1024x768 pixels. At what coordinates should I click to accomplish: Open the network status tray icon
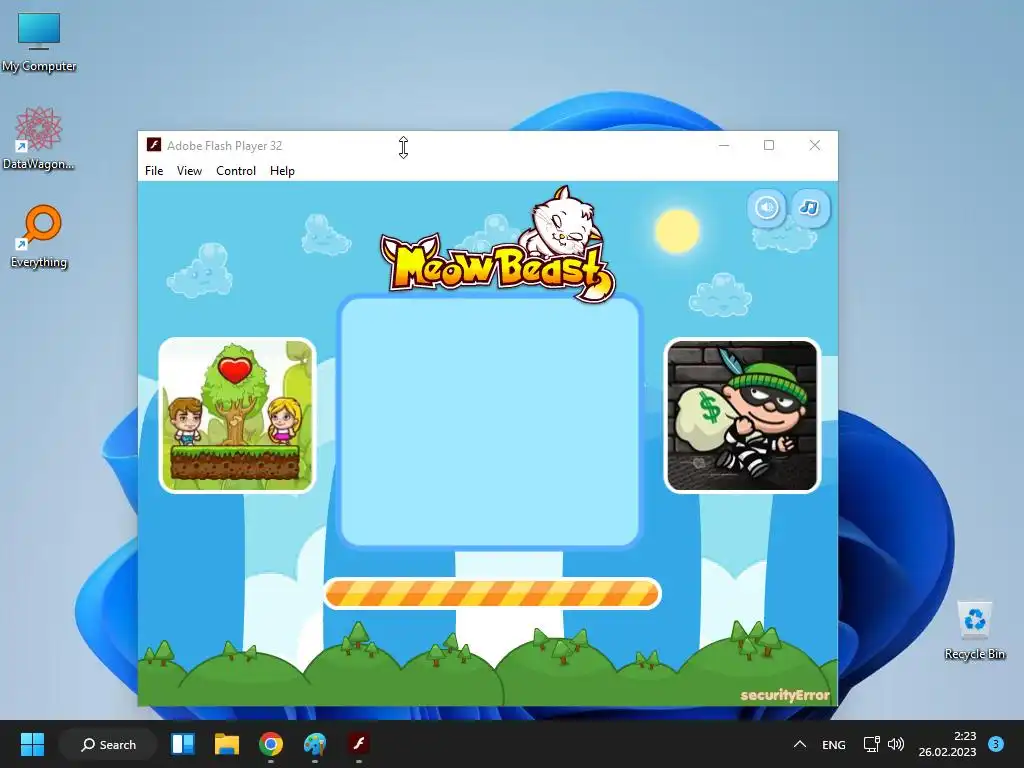(x=872, y=744)
